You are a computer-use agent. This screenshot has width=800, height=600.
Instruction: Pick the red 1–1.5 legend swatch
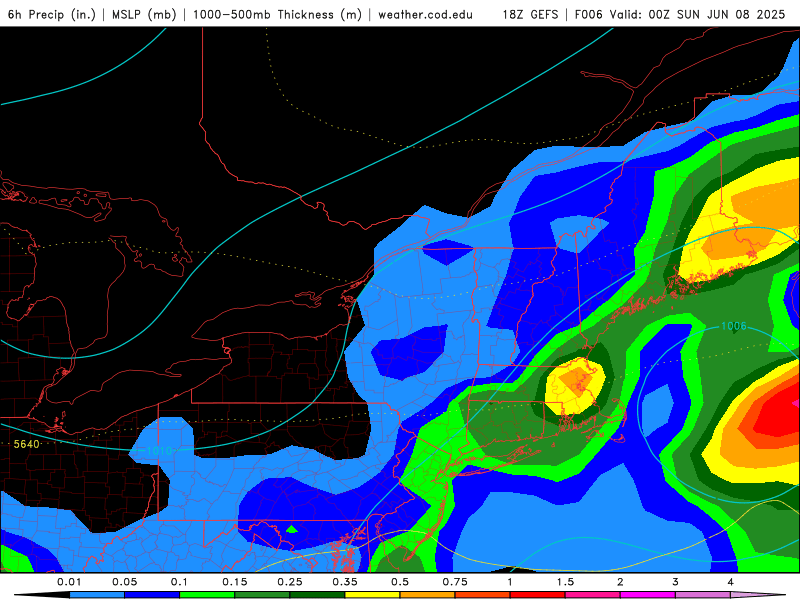coord(538,595)
